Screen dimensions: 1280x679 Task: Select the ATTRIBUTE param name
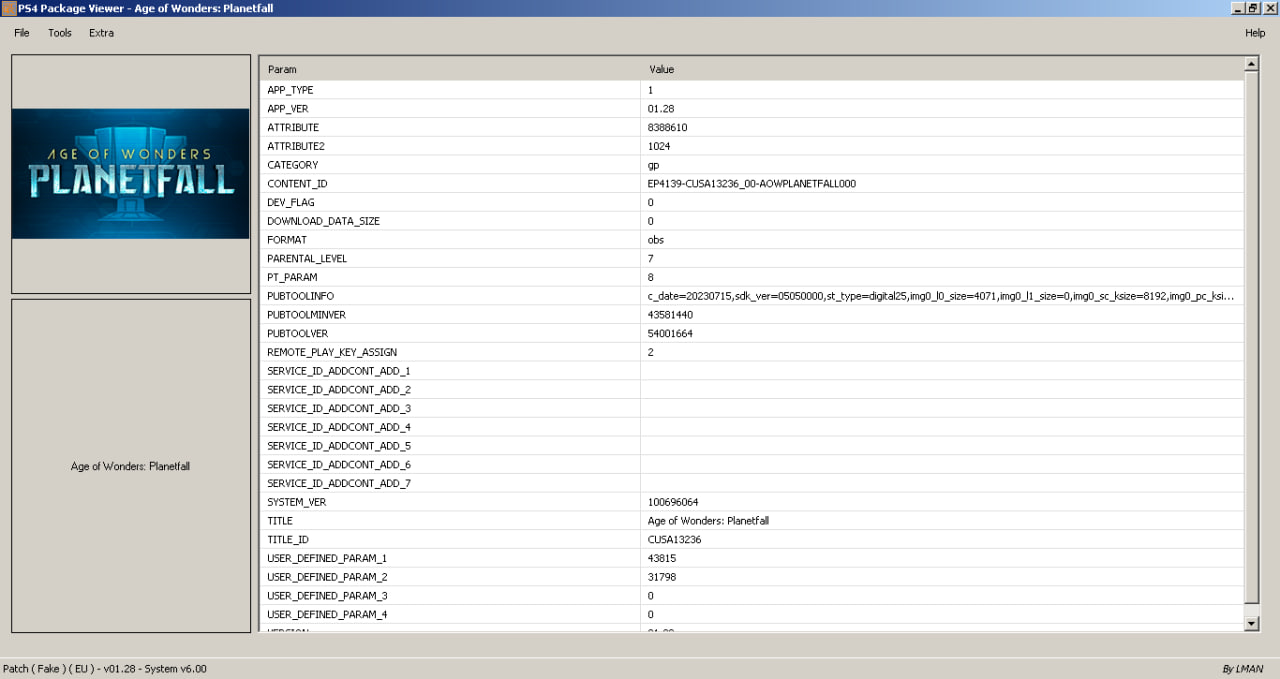click(293, 127)
